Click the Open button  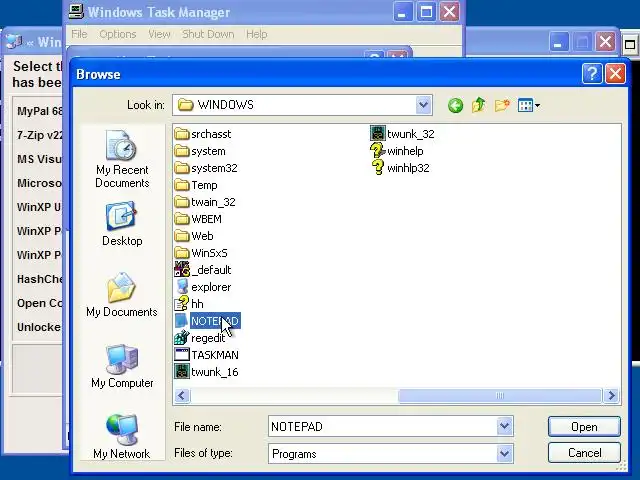pos(584,427)
